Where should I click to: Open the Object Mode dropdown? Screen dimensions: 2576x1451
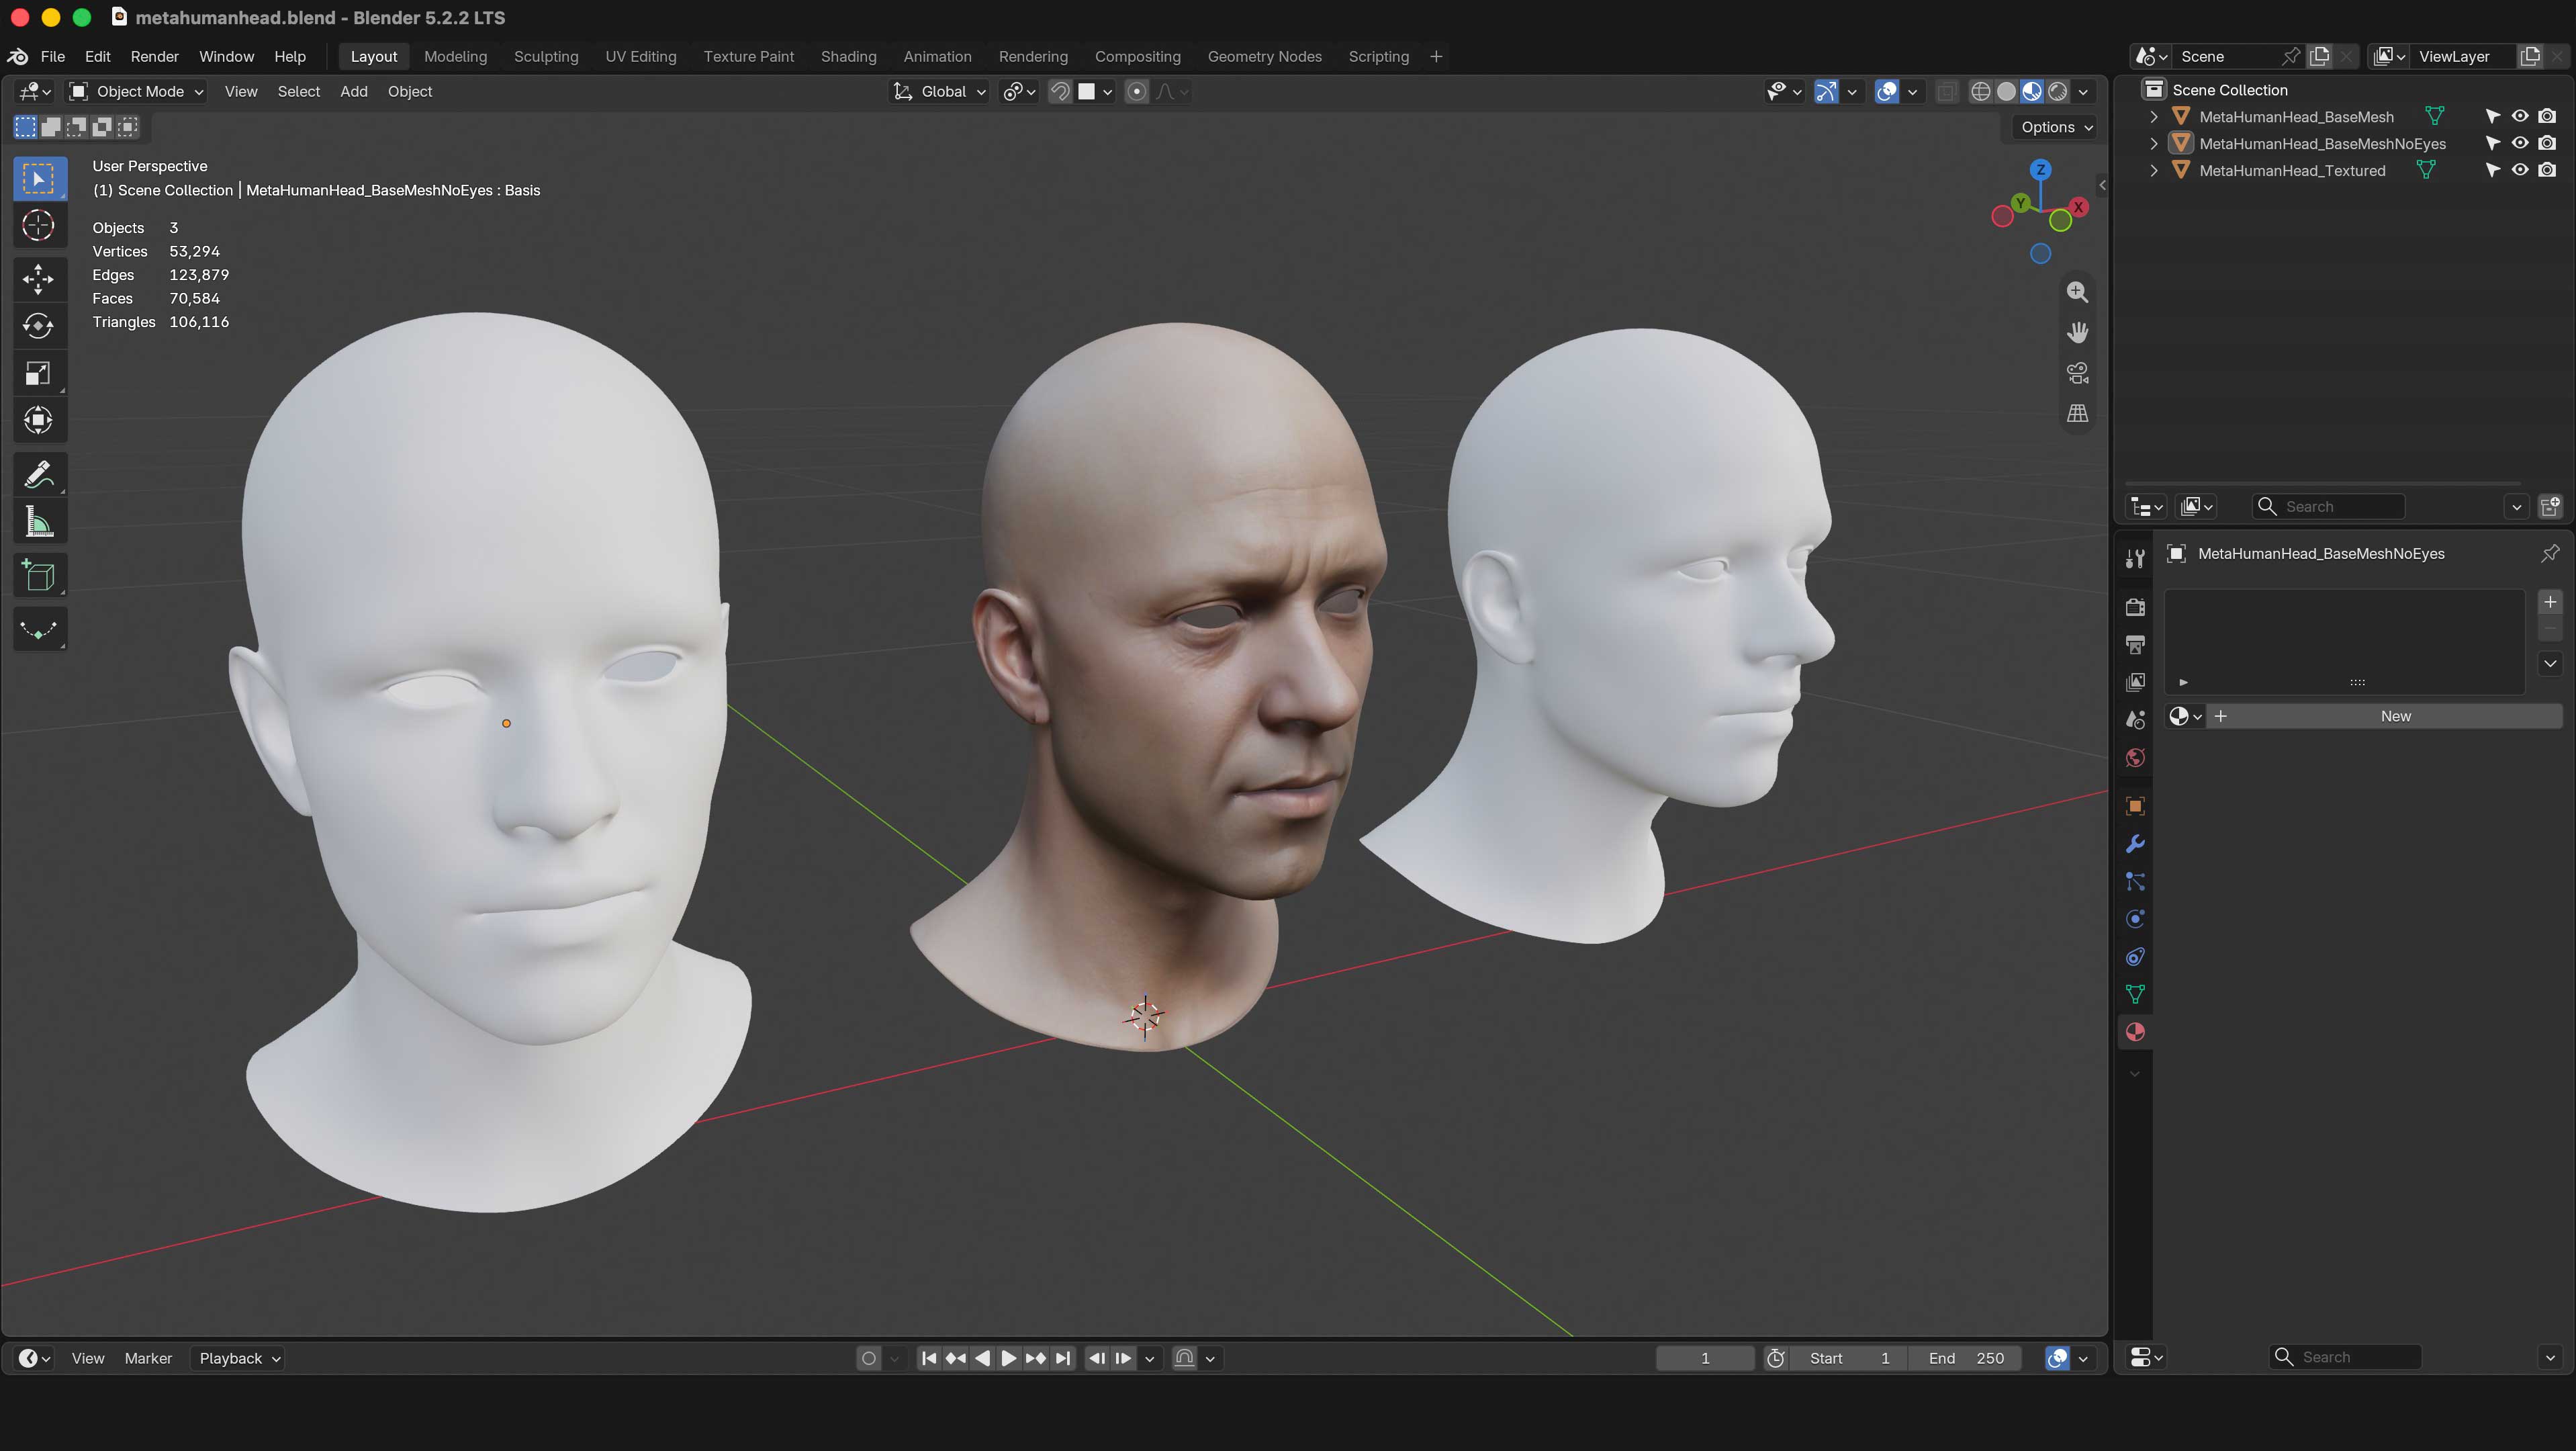[x=137, y=92]
